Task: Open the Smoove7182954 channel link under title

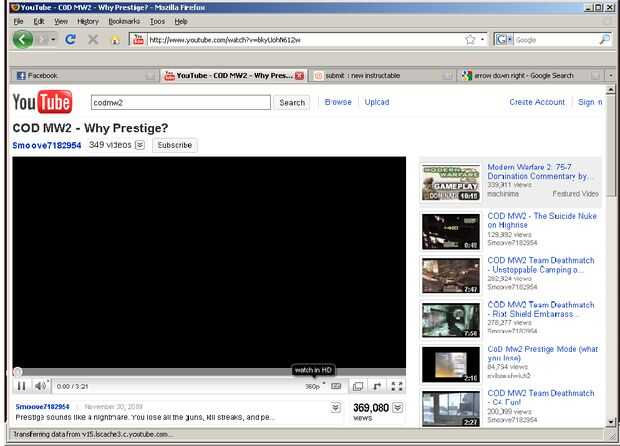Action: pos(47,145)
